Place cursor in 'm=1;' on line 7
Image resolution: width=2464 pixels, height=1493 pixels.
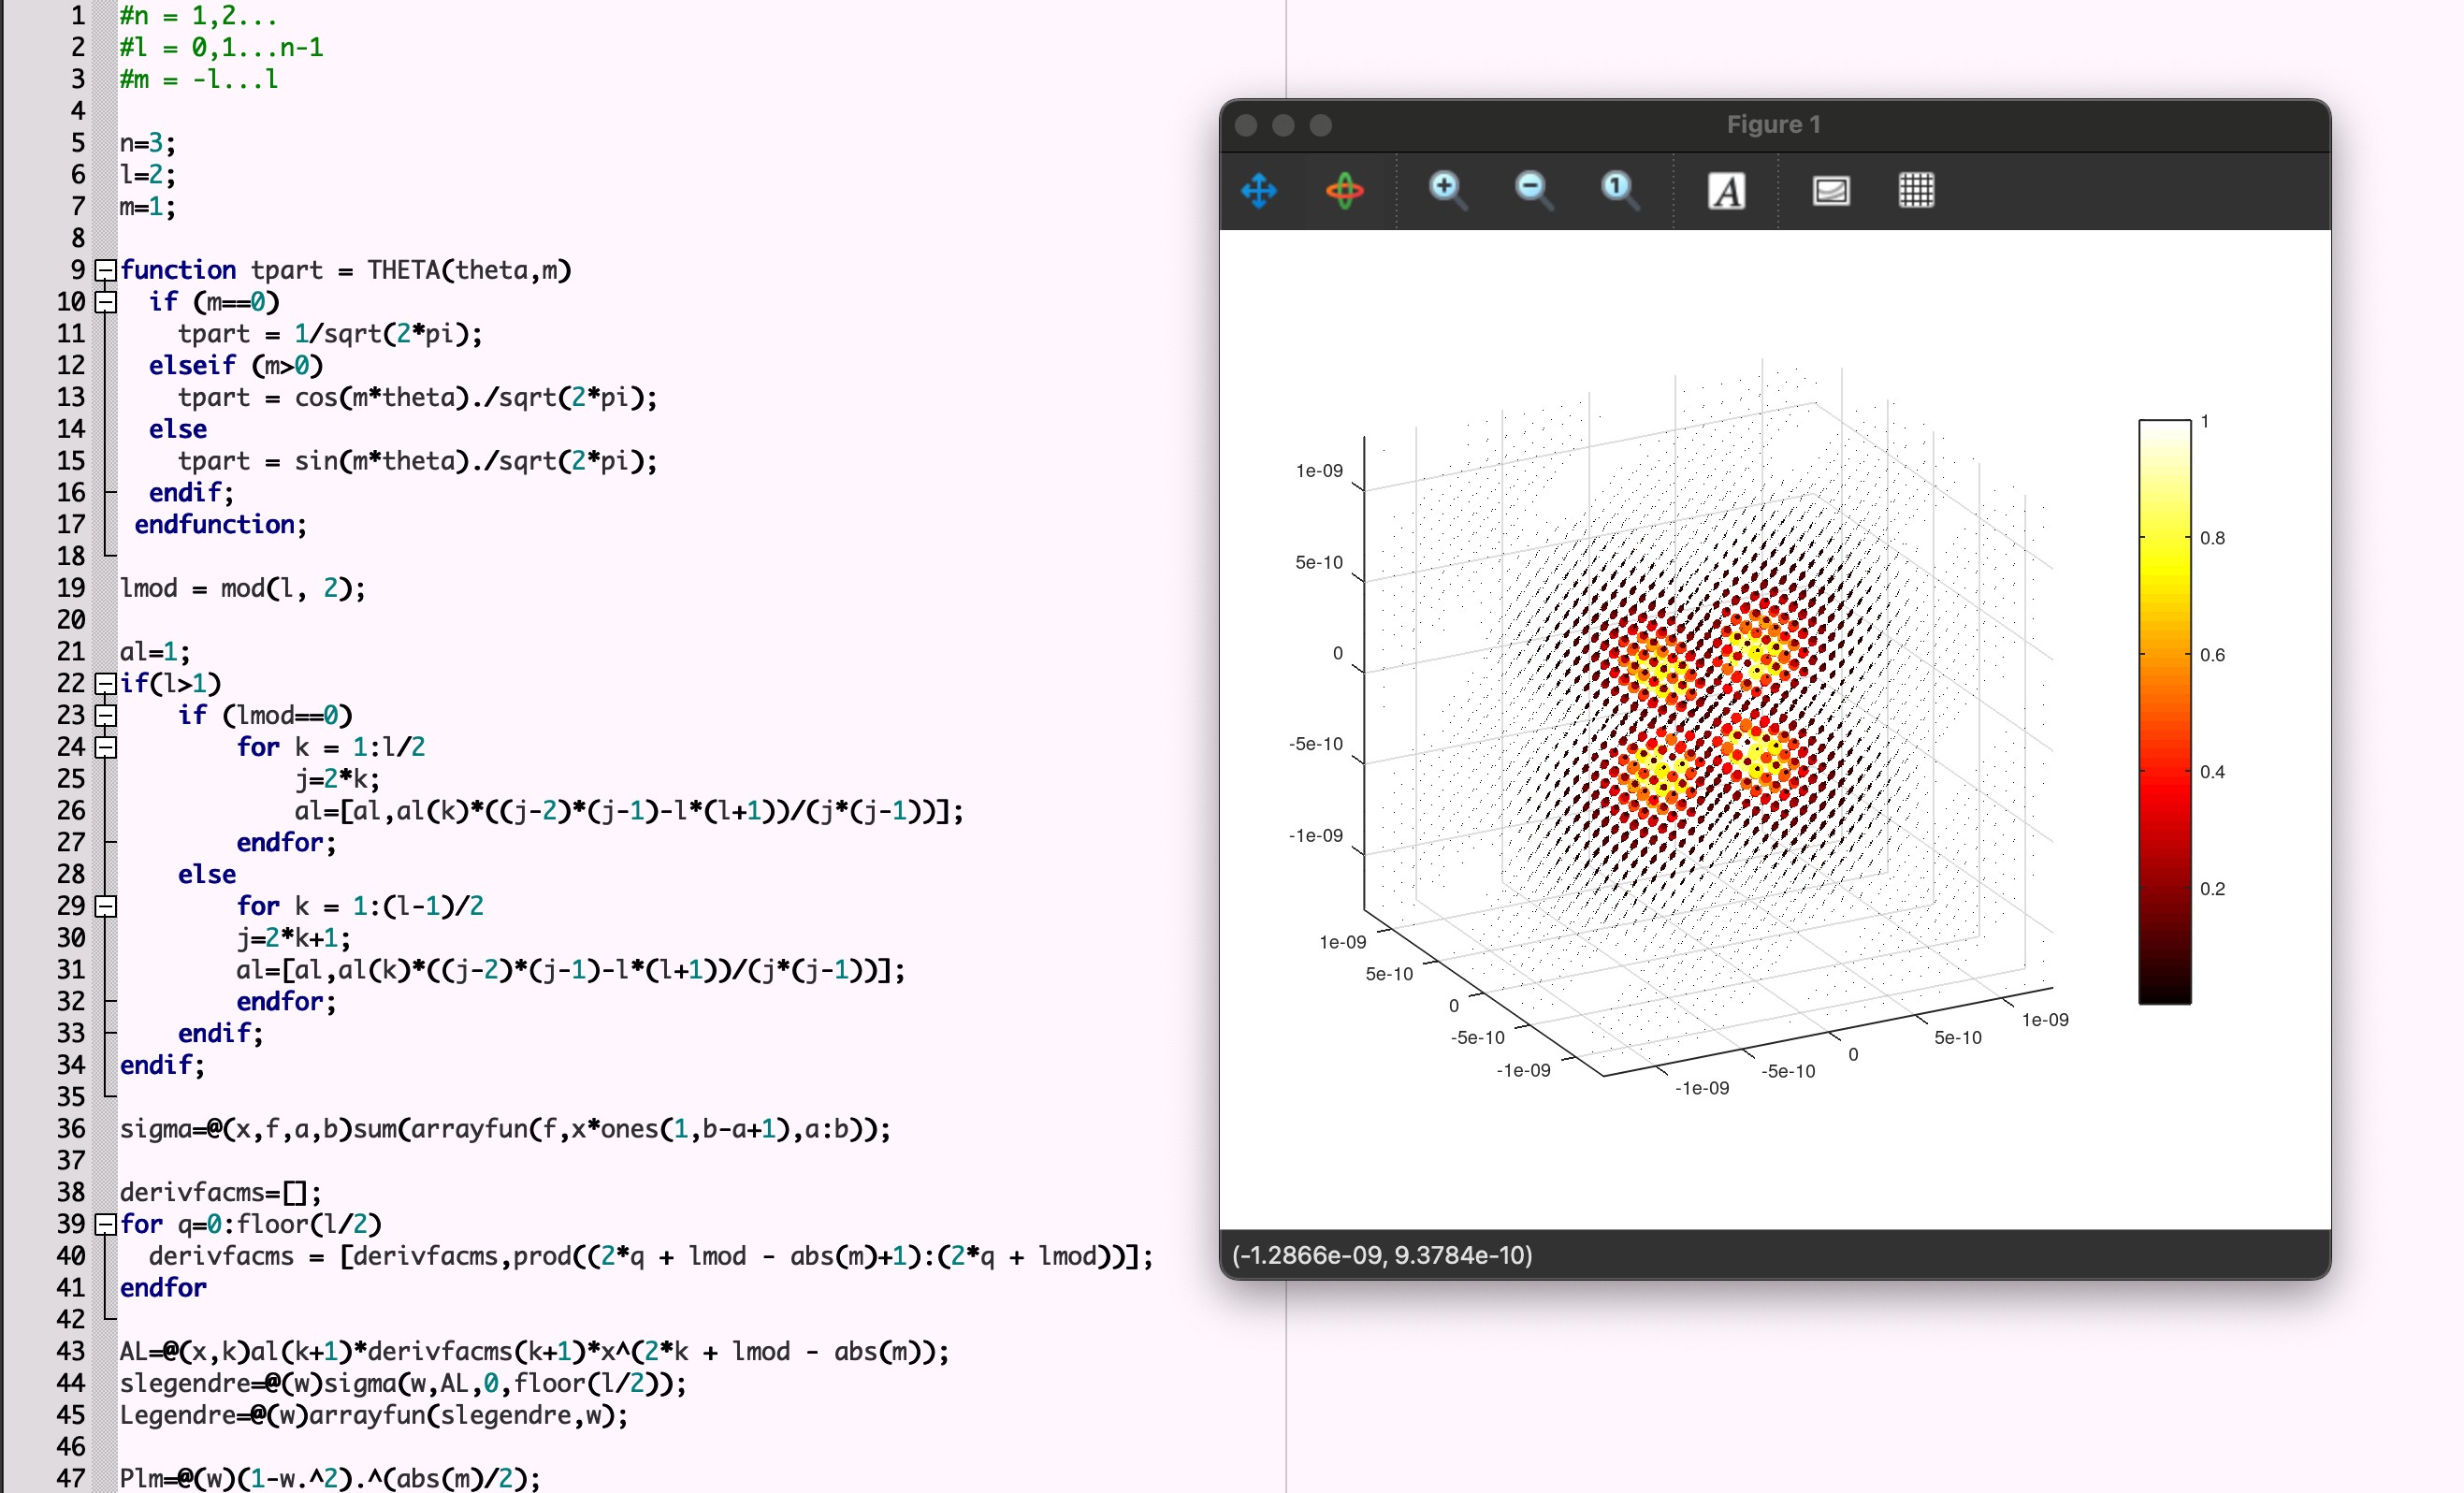tap(147, 207)
